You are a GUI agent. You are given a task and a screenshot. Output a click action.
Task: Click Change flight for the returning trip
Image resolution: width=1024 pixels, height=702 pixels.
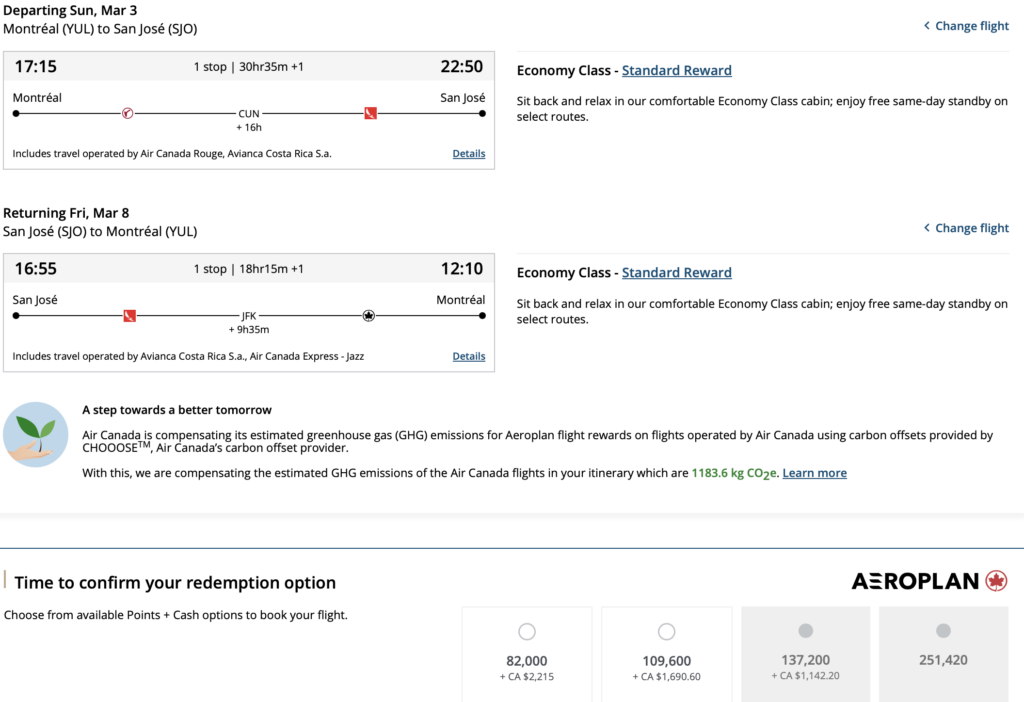(x=971, y=228)
